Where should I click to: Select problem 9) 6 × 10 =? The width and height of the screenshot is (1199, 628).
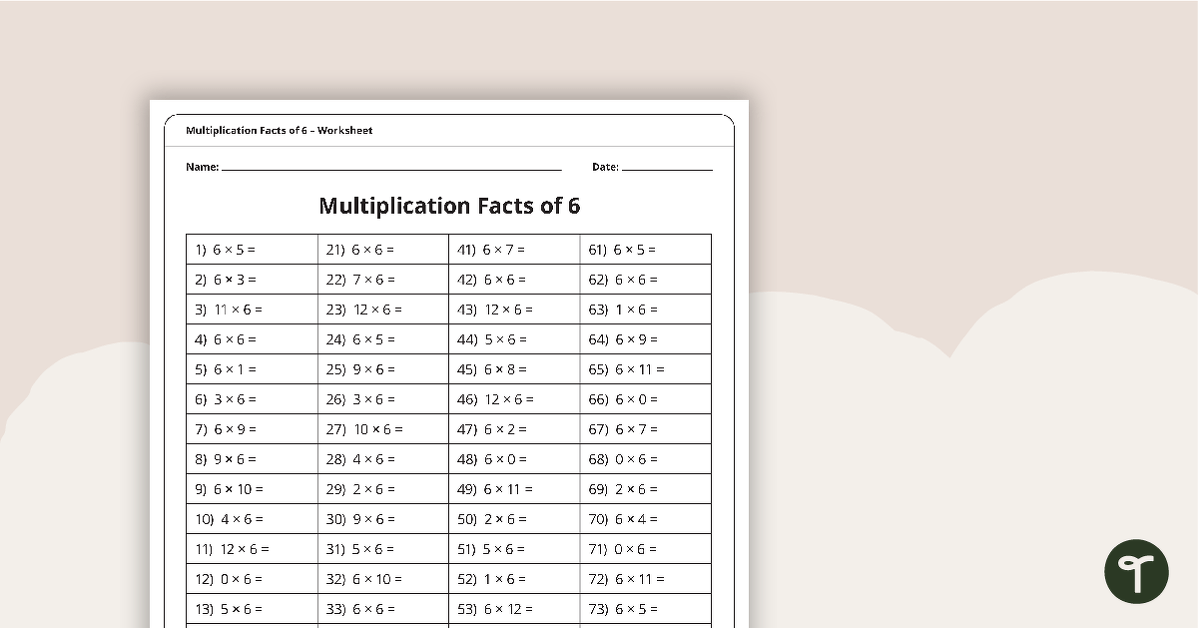click(229, 489)
